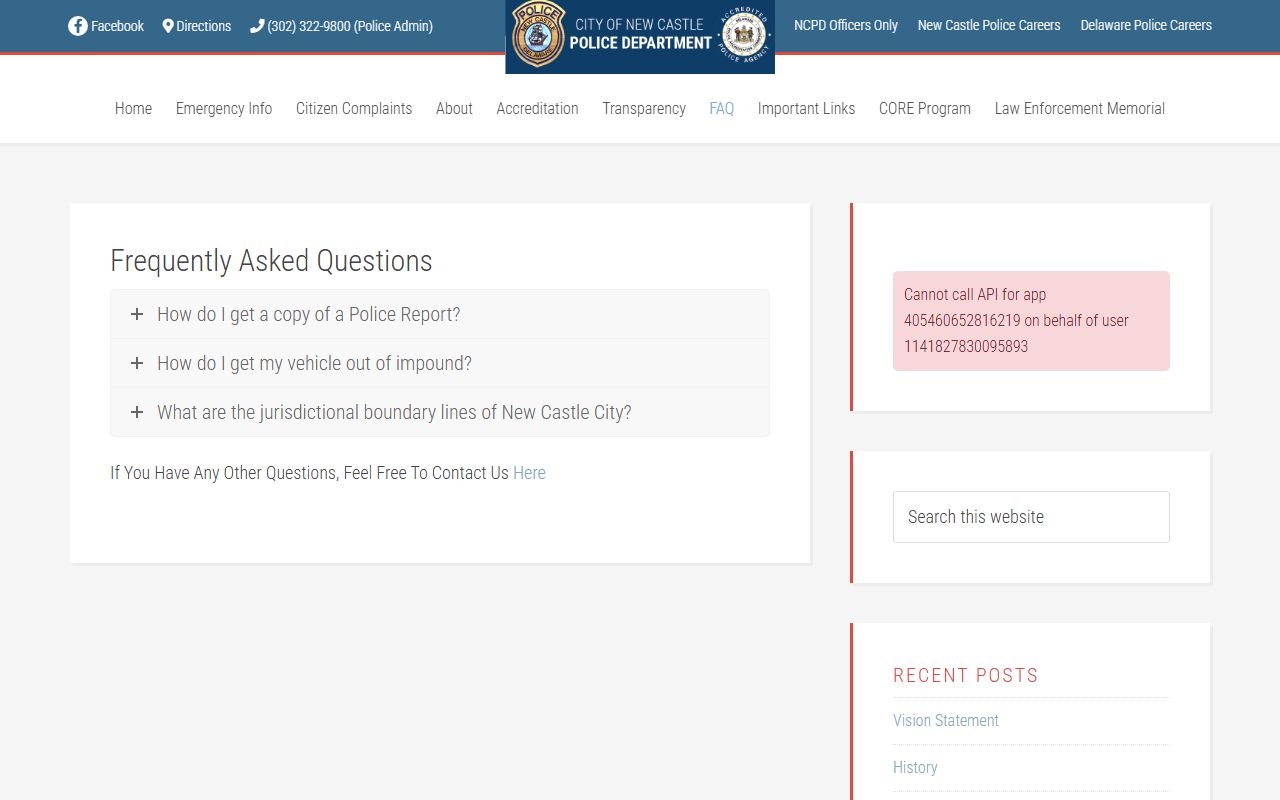Click the Facebook logo icon

tap(78, 26)
